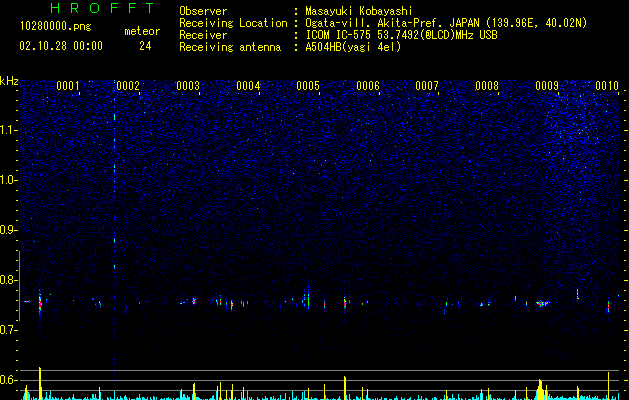The width and height of the screenshot is (629, 400).
Task: Click the HROFFT title text
Action: pos(103,8)
